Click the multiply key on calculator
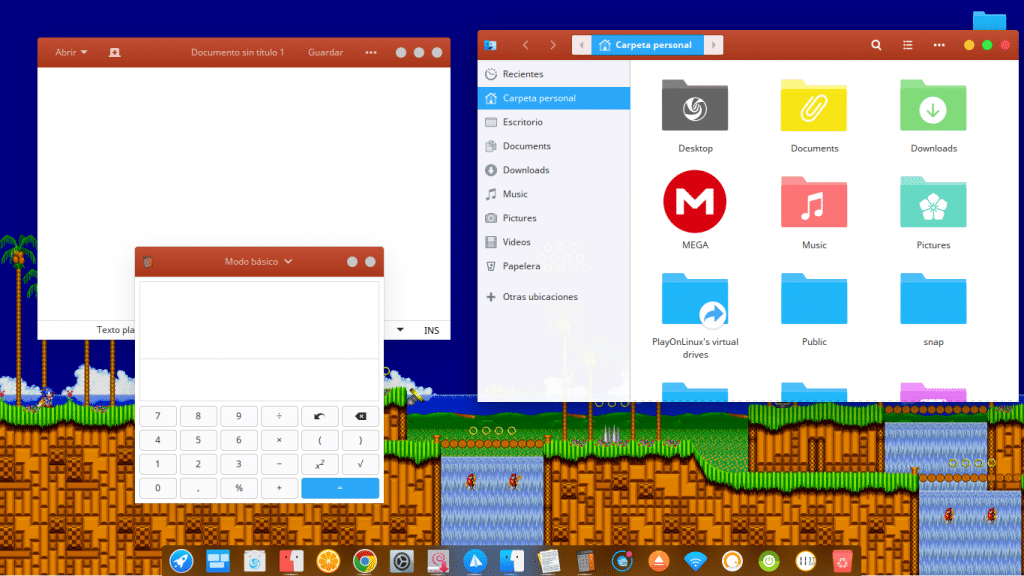Viewport: 1024px width, 576px height. point(279,440)
